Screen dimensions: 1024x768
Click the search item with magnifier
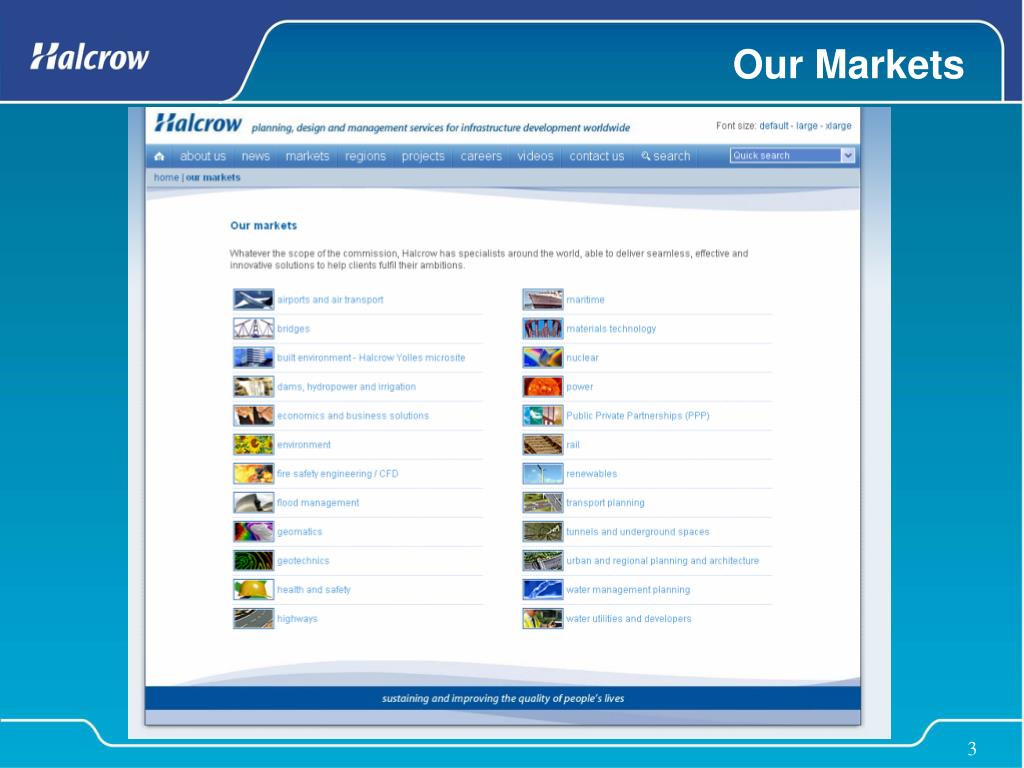(x=665, y=156)
